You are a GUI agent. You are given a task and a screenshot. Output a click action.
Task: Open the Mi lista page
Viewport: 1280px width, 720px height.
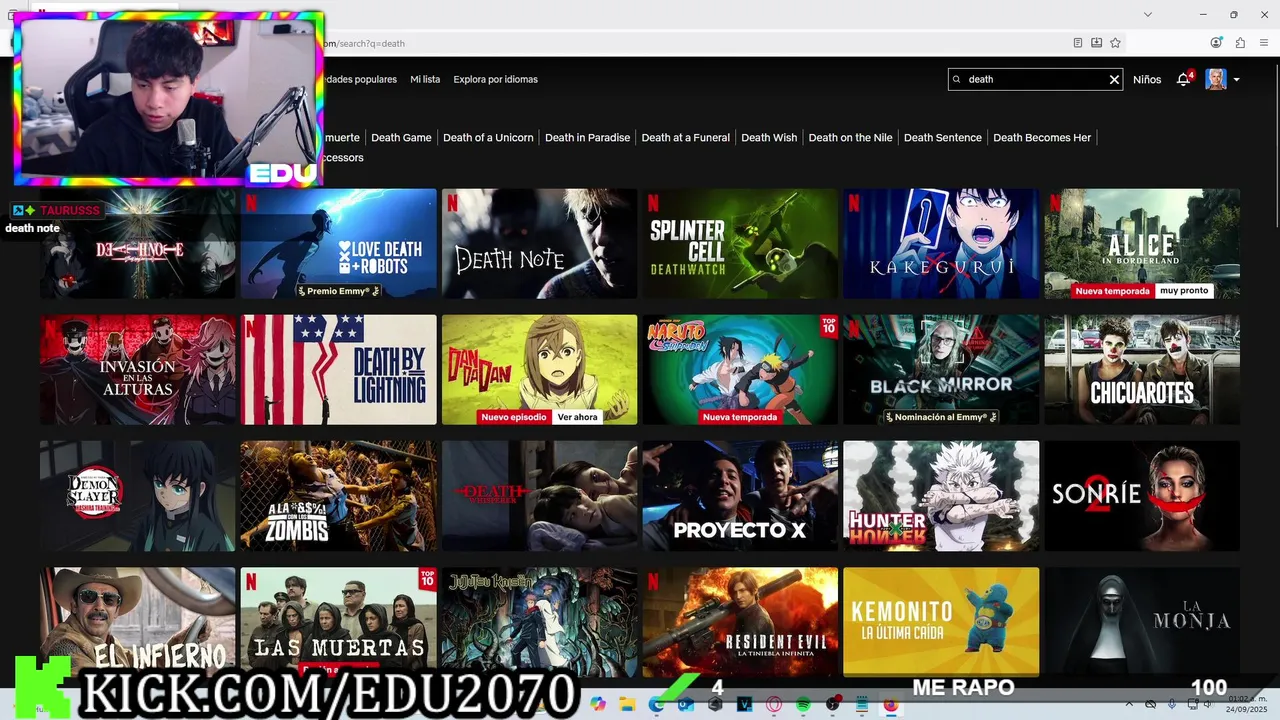coord(425,79)
